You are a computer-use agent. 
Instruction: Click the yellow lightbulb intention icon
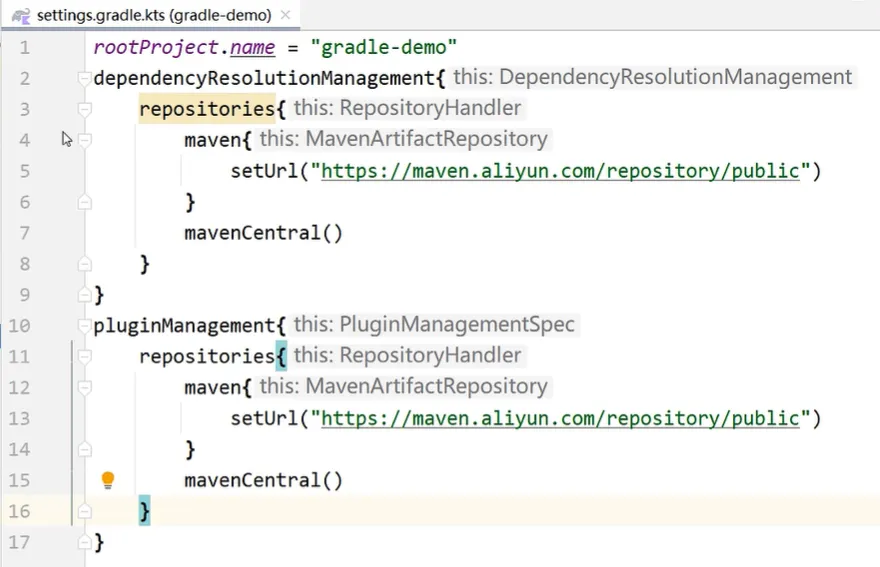108,480
